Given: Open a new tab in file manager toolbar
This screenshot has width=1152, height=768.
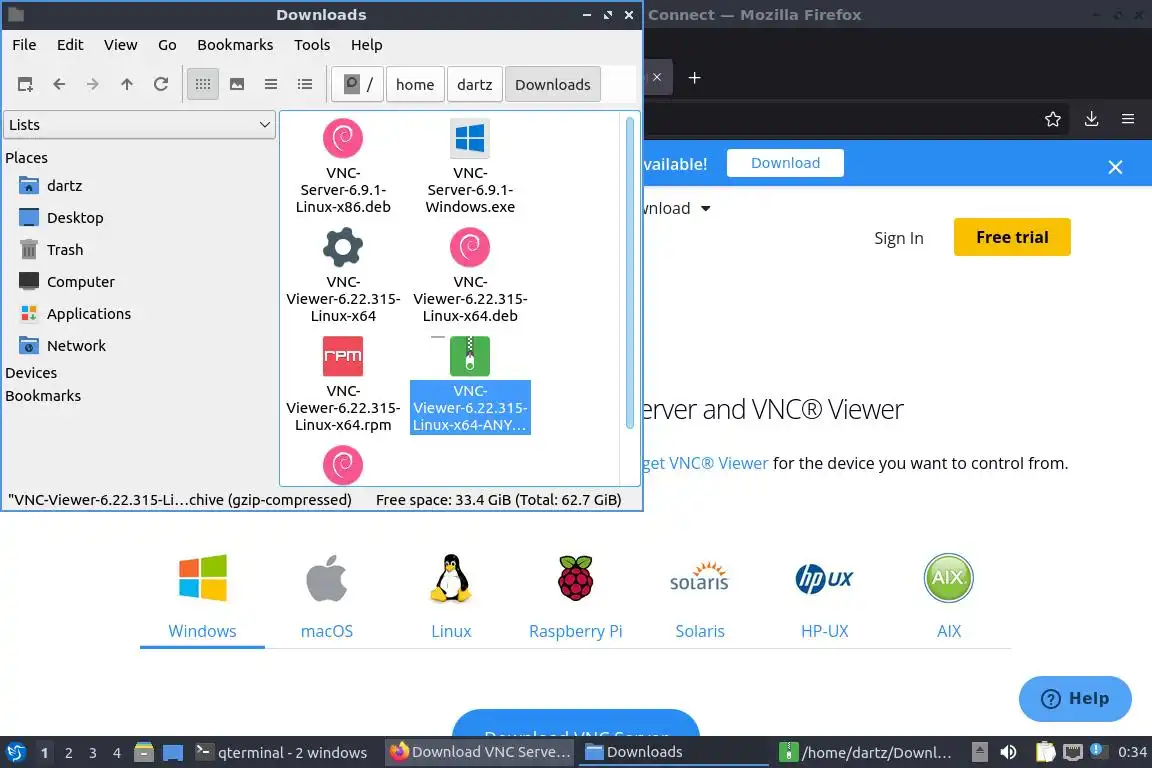Looking at the screenshot, I should coord(25,85).
